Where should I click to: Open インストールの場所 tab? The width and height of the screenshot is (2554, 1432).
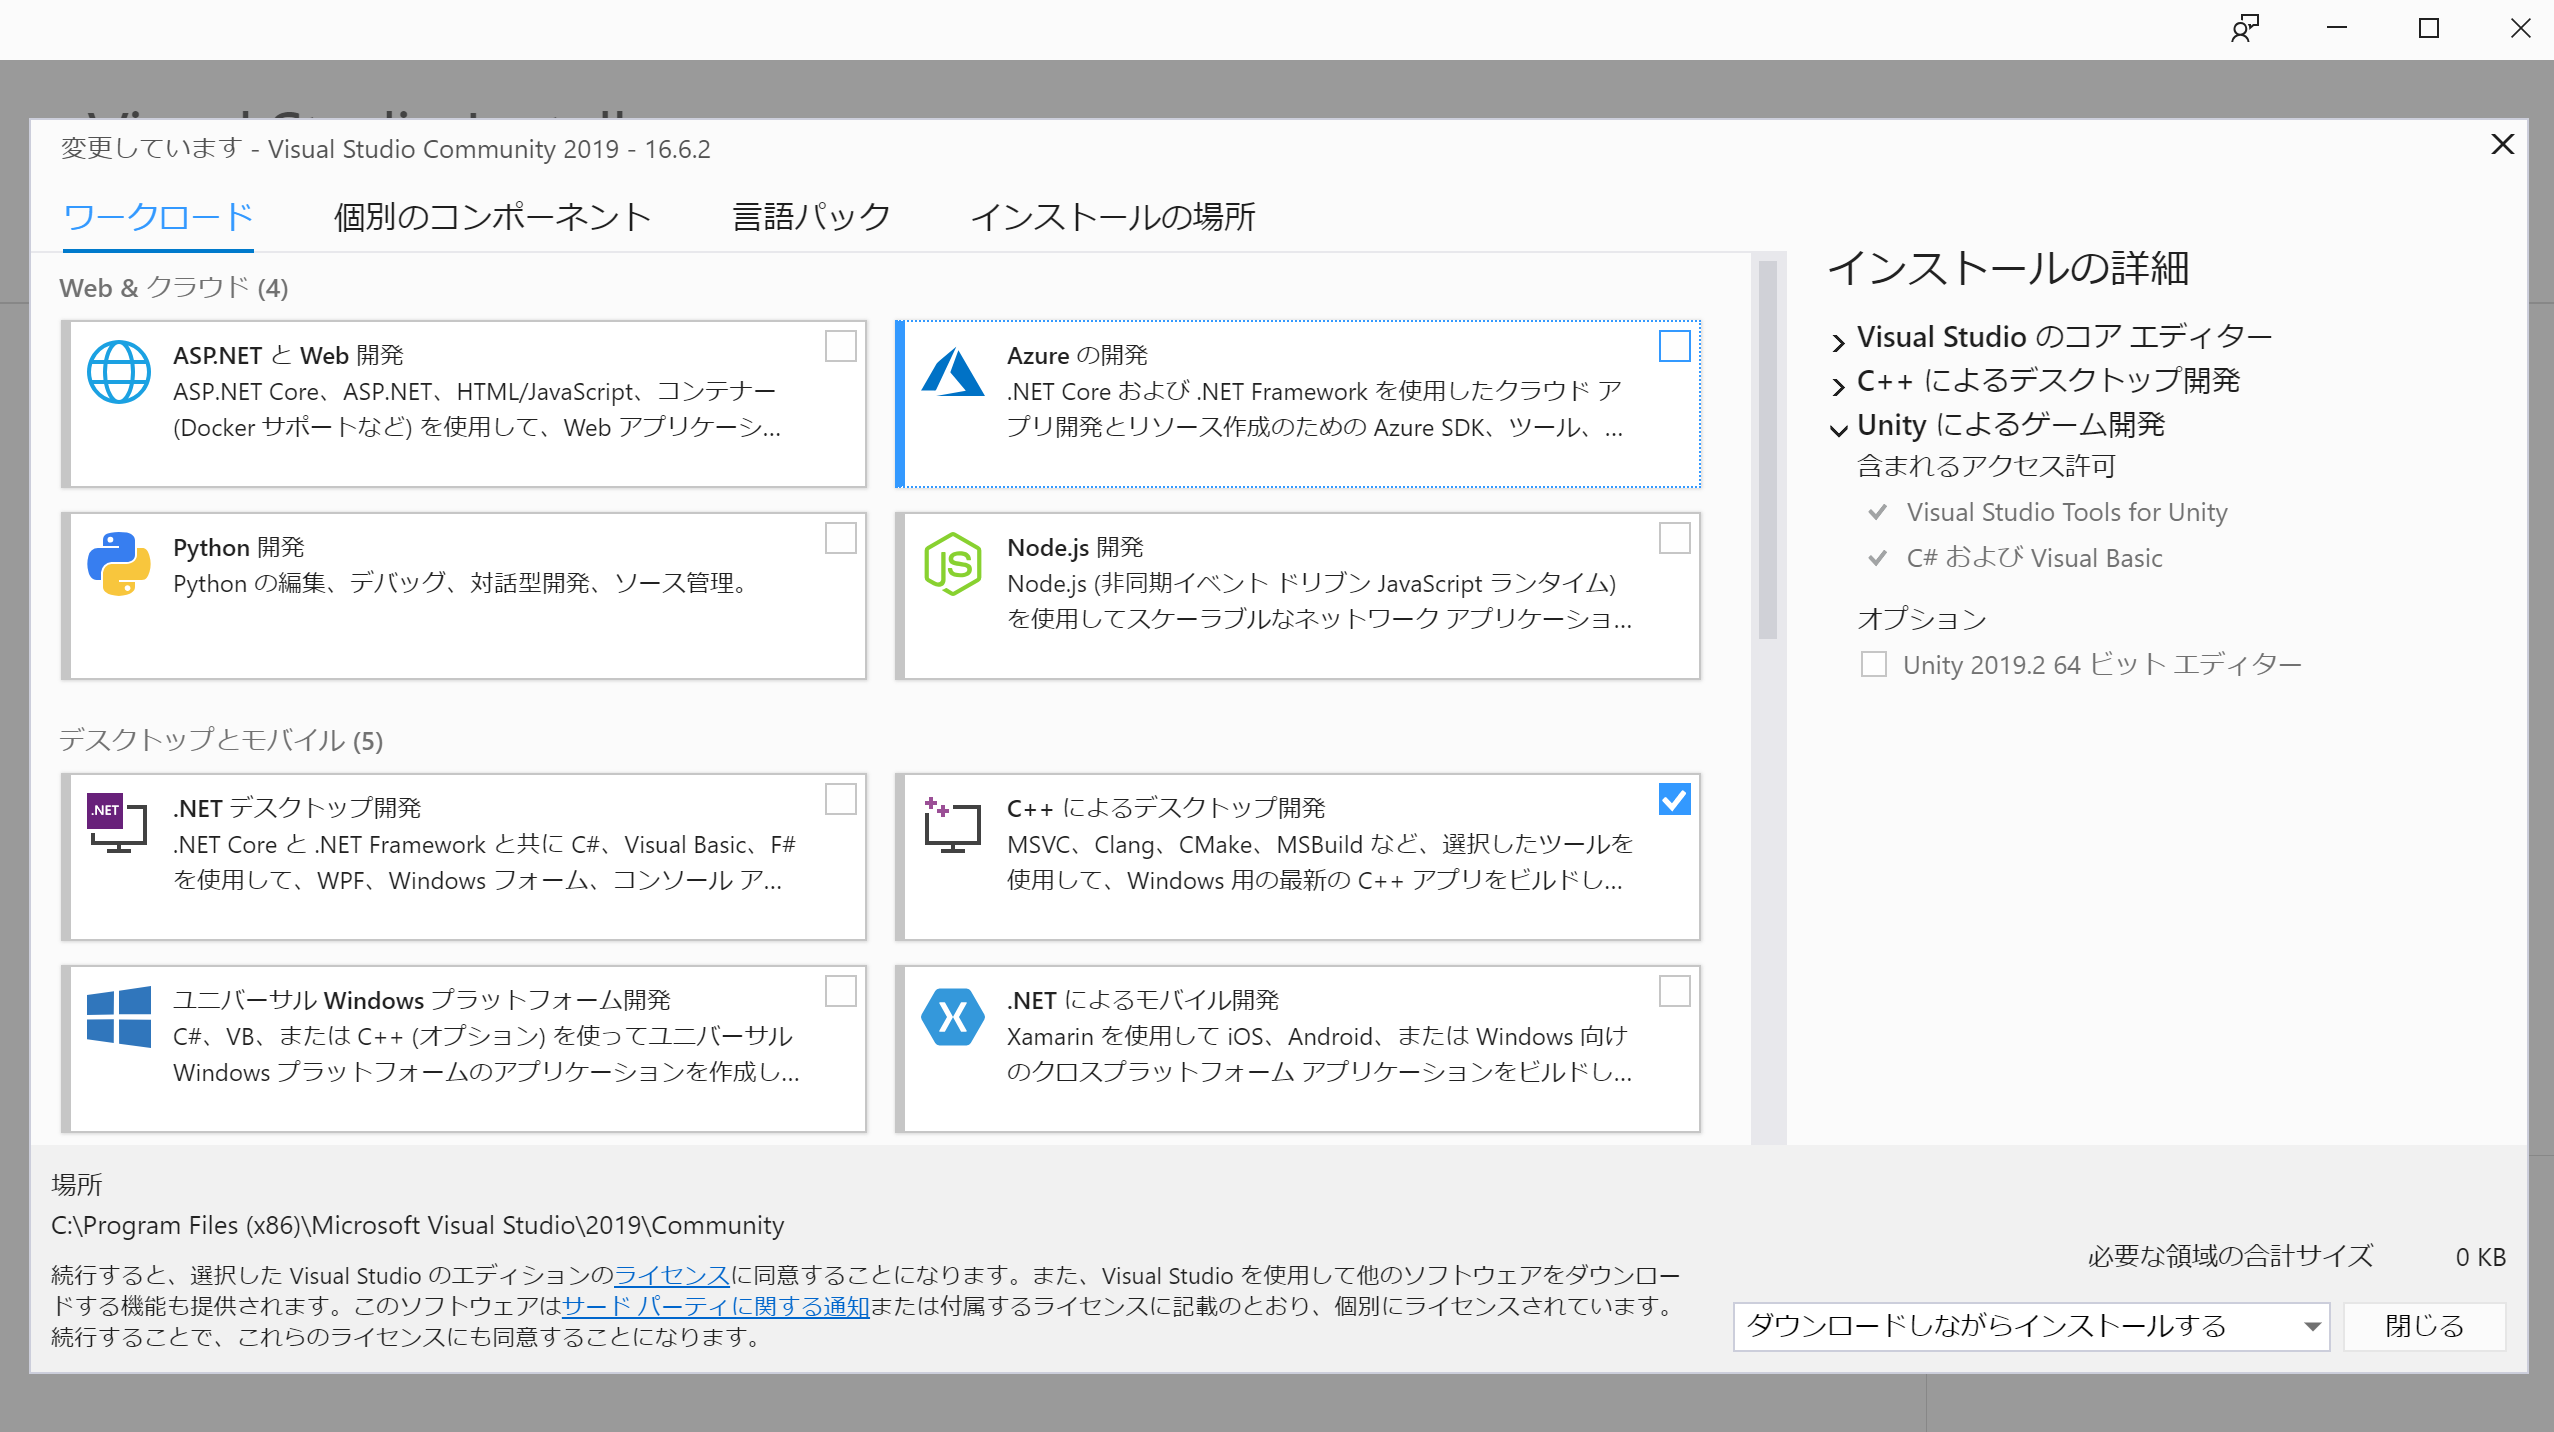[1113, 216]
